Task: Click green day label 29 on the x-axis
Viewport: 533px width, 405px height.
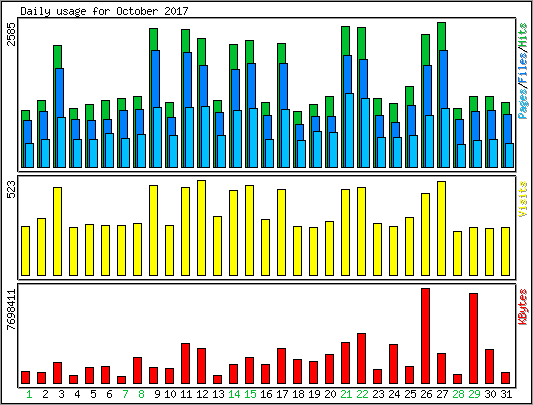Action: [x=474, y=394]
